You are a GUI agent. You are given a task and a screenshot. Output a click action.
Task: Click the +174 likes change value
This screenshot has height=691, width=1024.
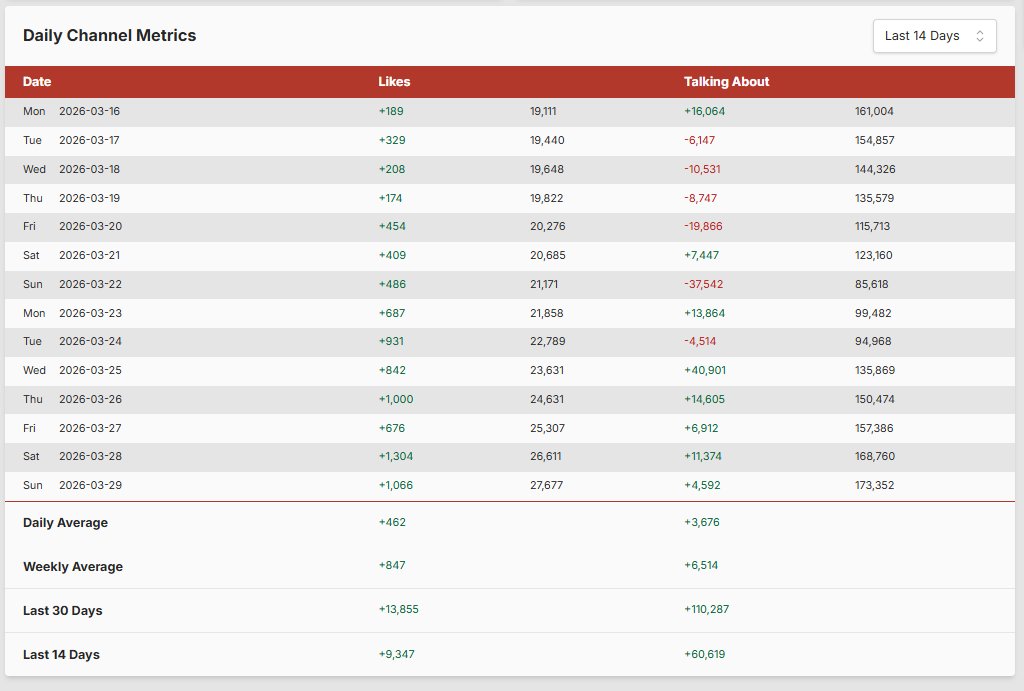391,198
